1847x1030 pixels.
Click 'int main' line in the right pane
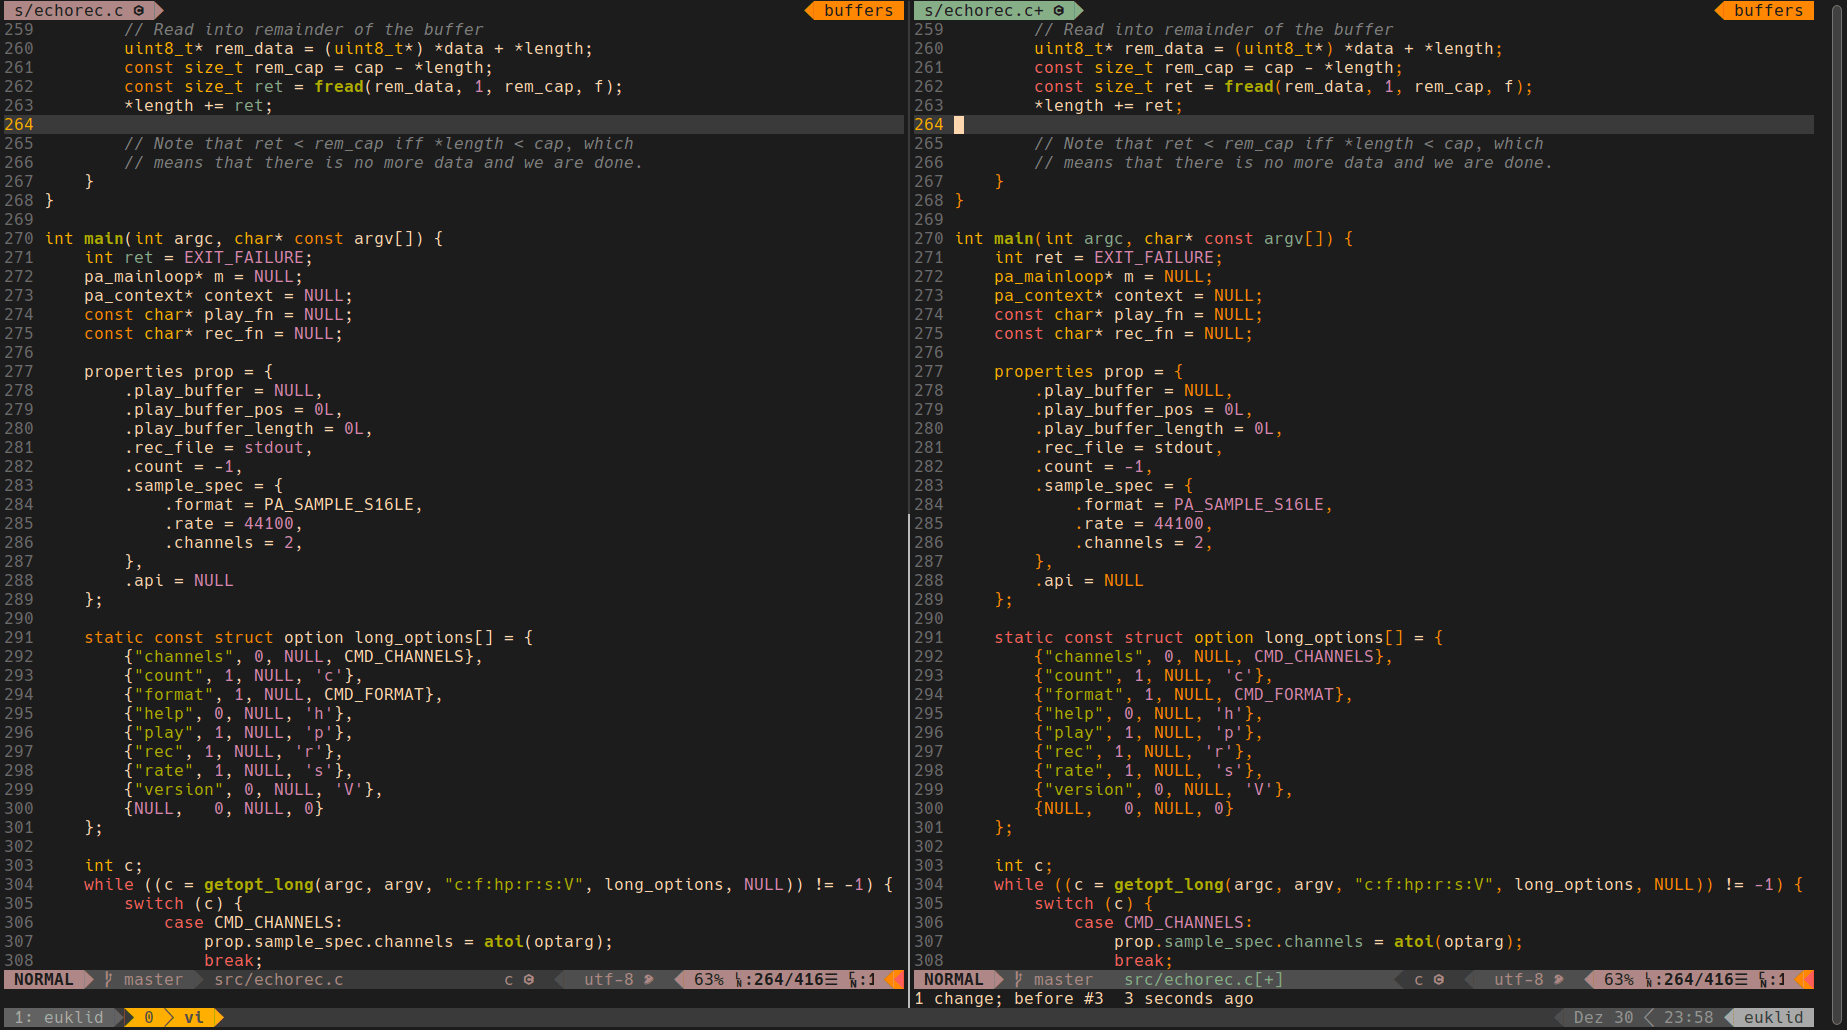(1154, 239)
